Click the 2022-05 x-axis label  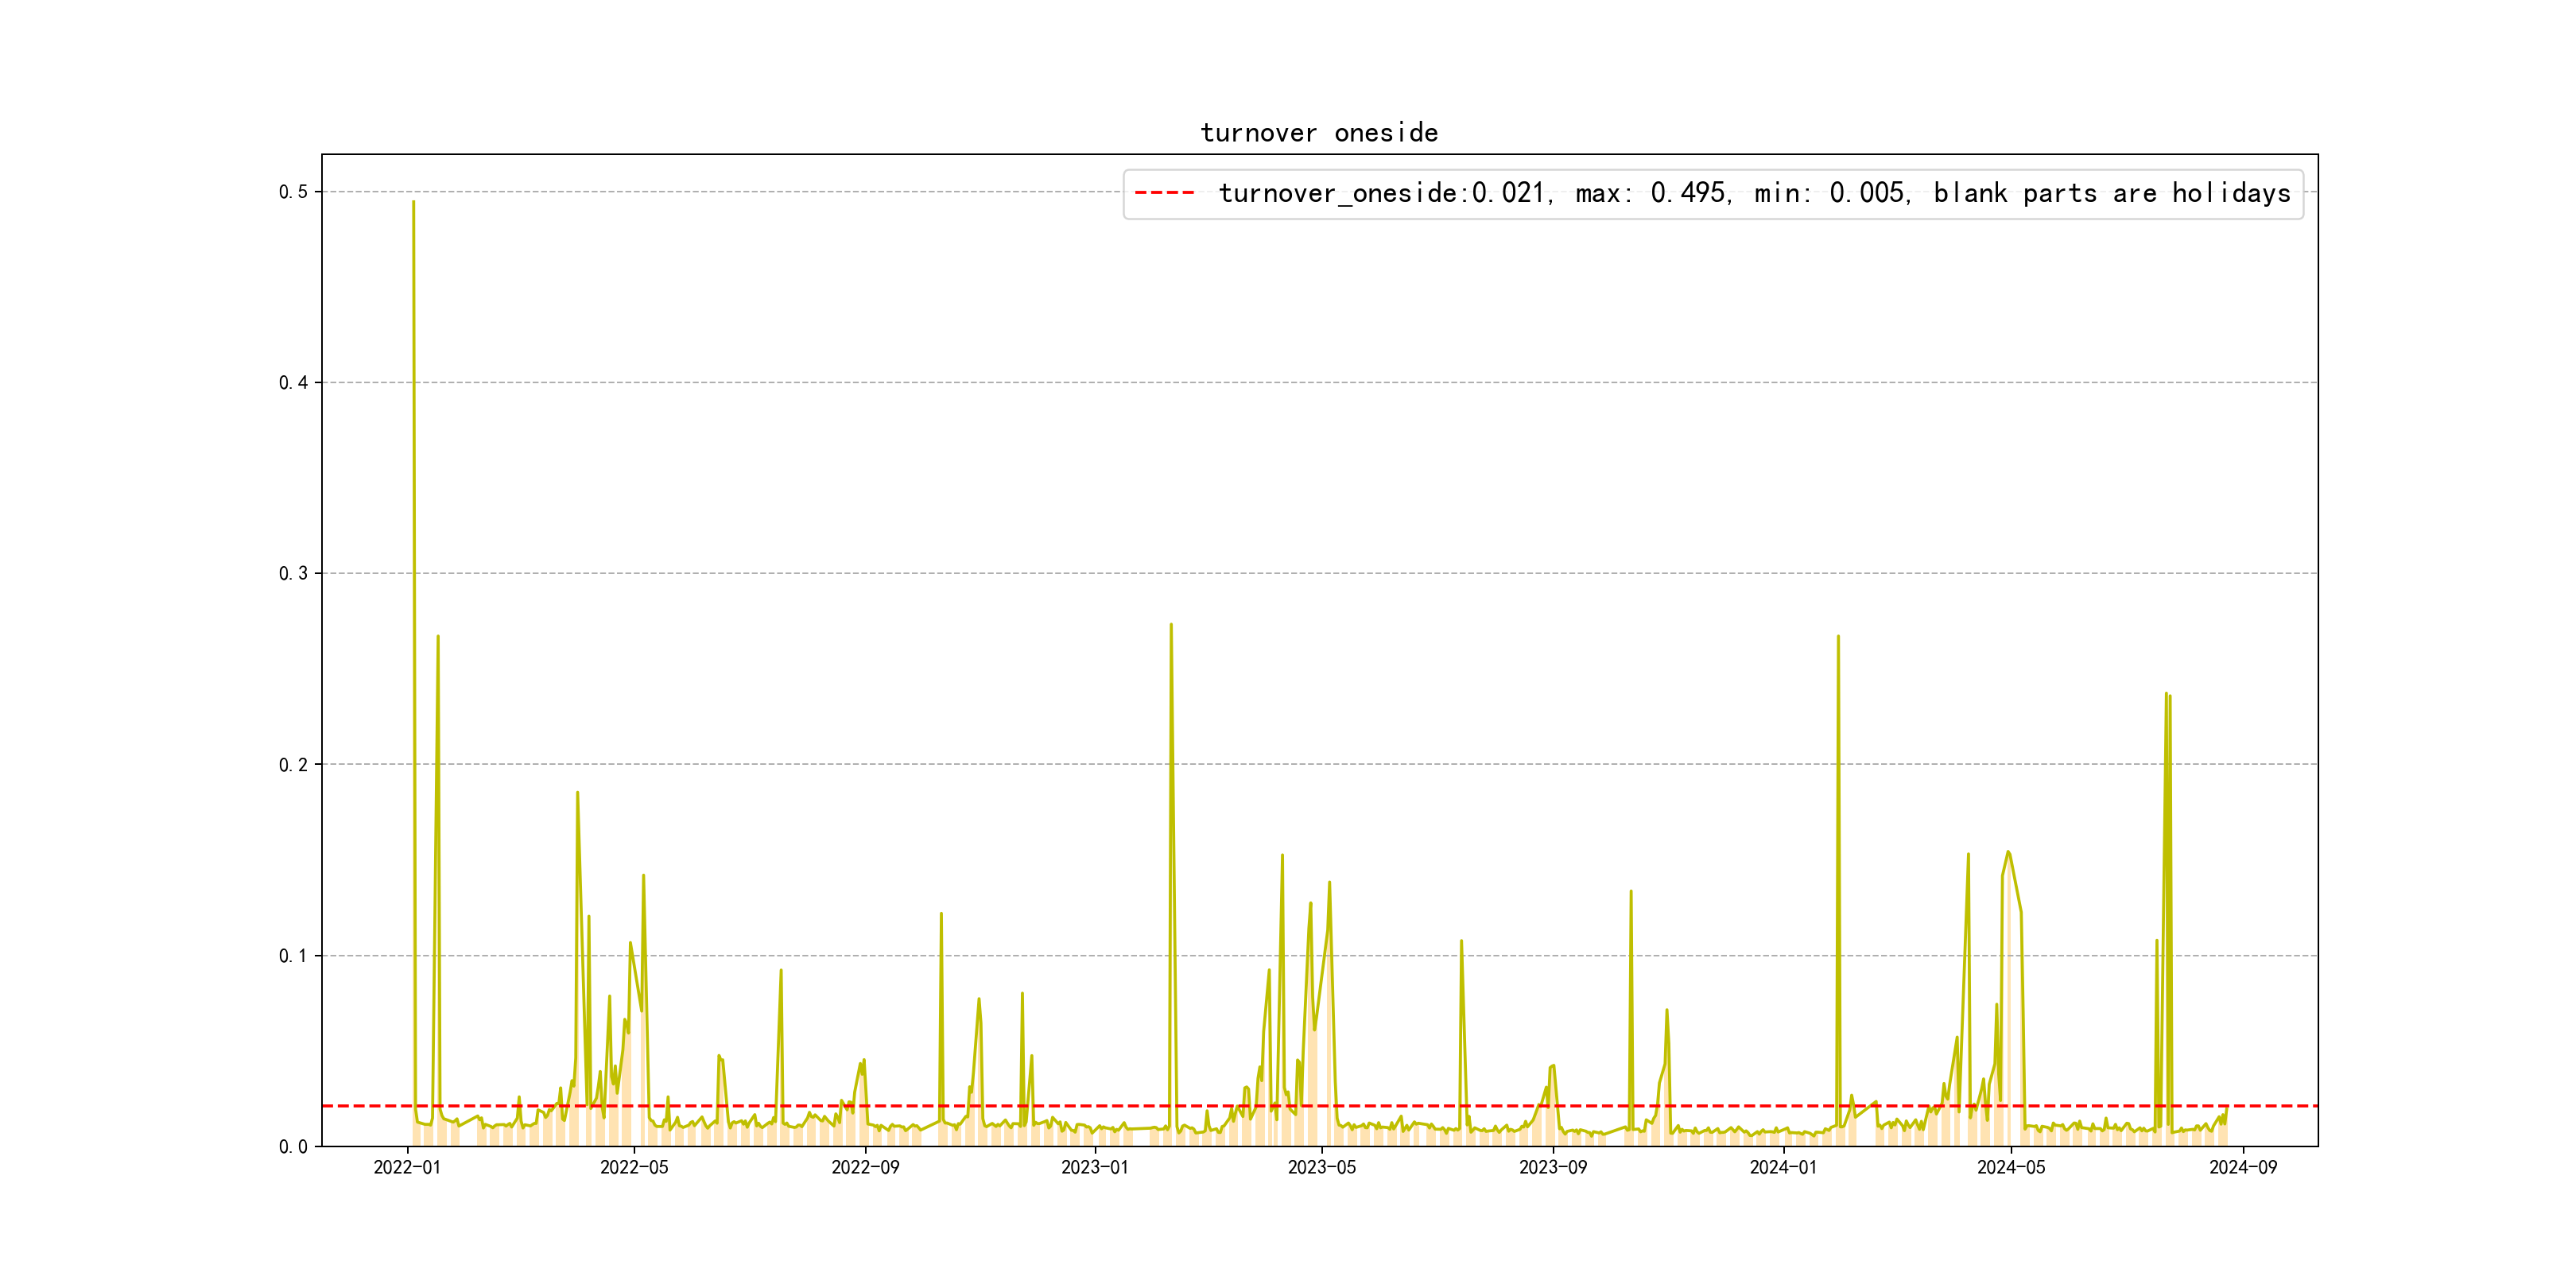[x=634, y=1168]
